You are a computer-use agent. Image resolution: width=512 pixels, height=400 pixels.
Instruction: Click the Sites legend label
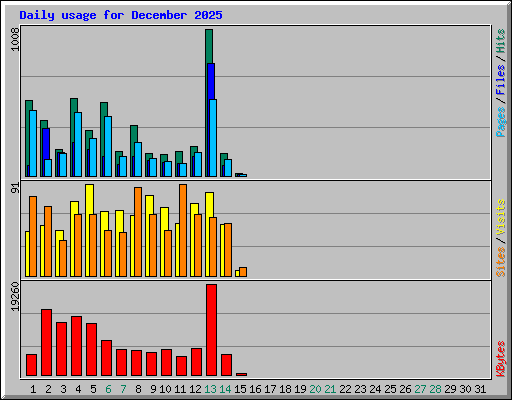(500, 262)
